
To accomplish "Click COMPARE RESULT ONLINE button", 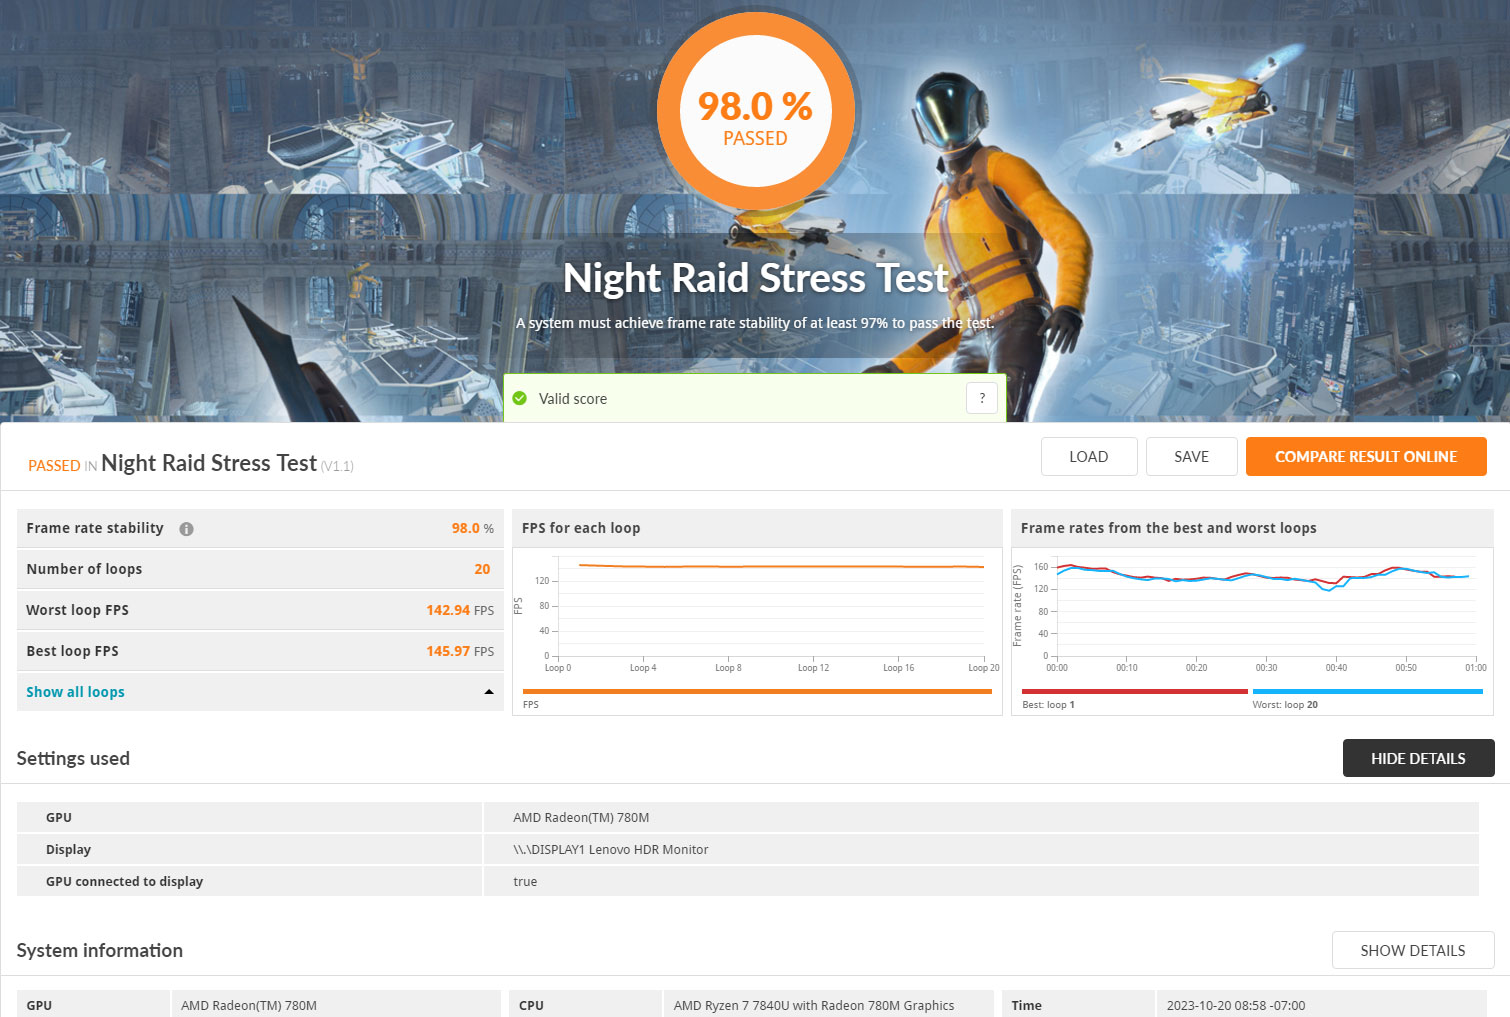I will pyautogui.click(x=1366, y=456).
